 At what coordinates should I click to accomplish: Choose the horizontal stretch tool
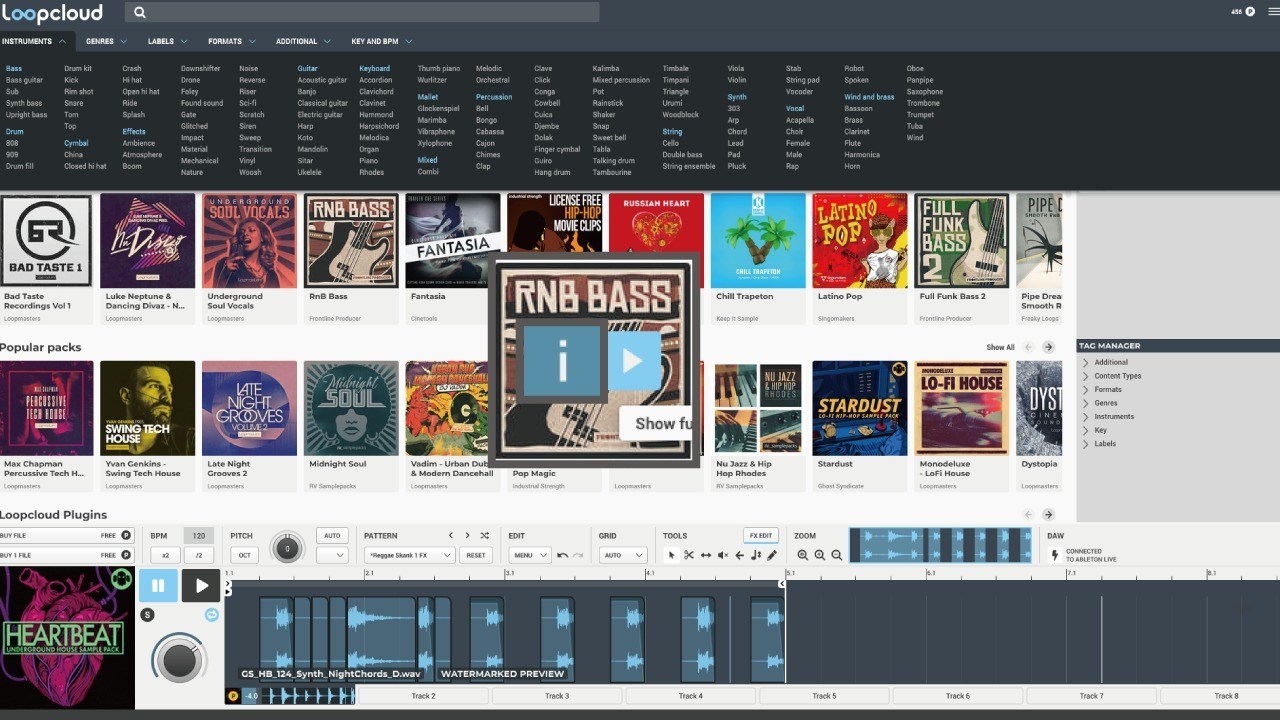coord(706,555)
